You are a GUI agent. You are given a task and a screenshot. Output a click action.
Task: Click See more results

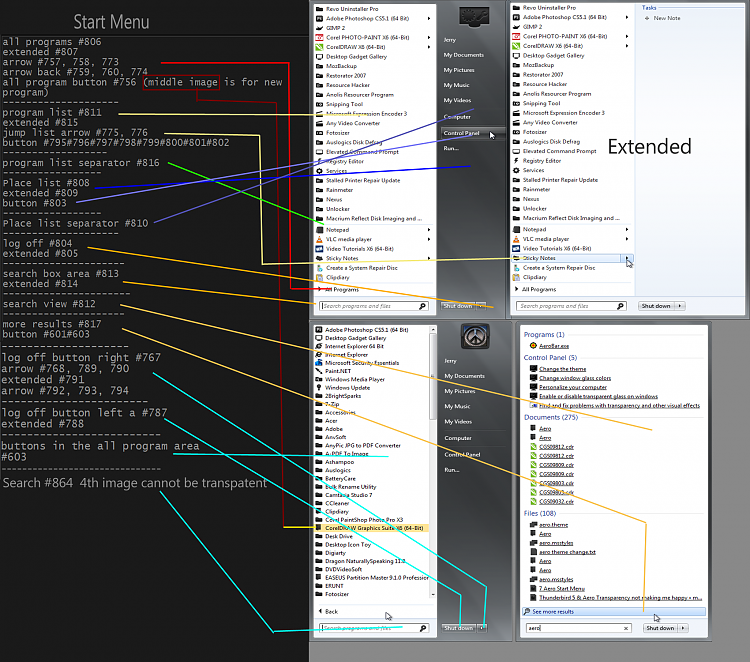click(x=613, y=611)
